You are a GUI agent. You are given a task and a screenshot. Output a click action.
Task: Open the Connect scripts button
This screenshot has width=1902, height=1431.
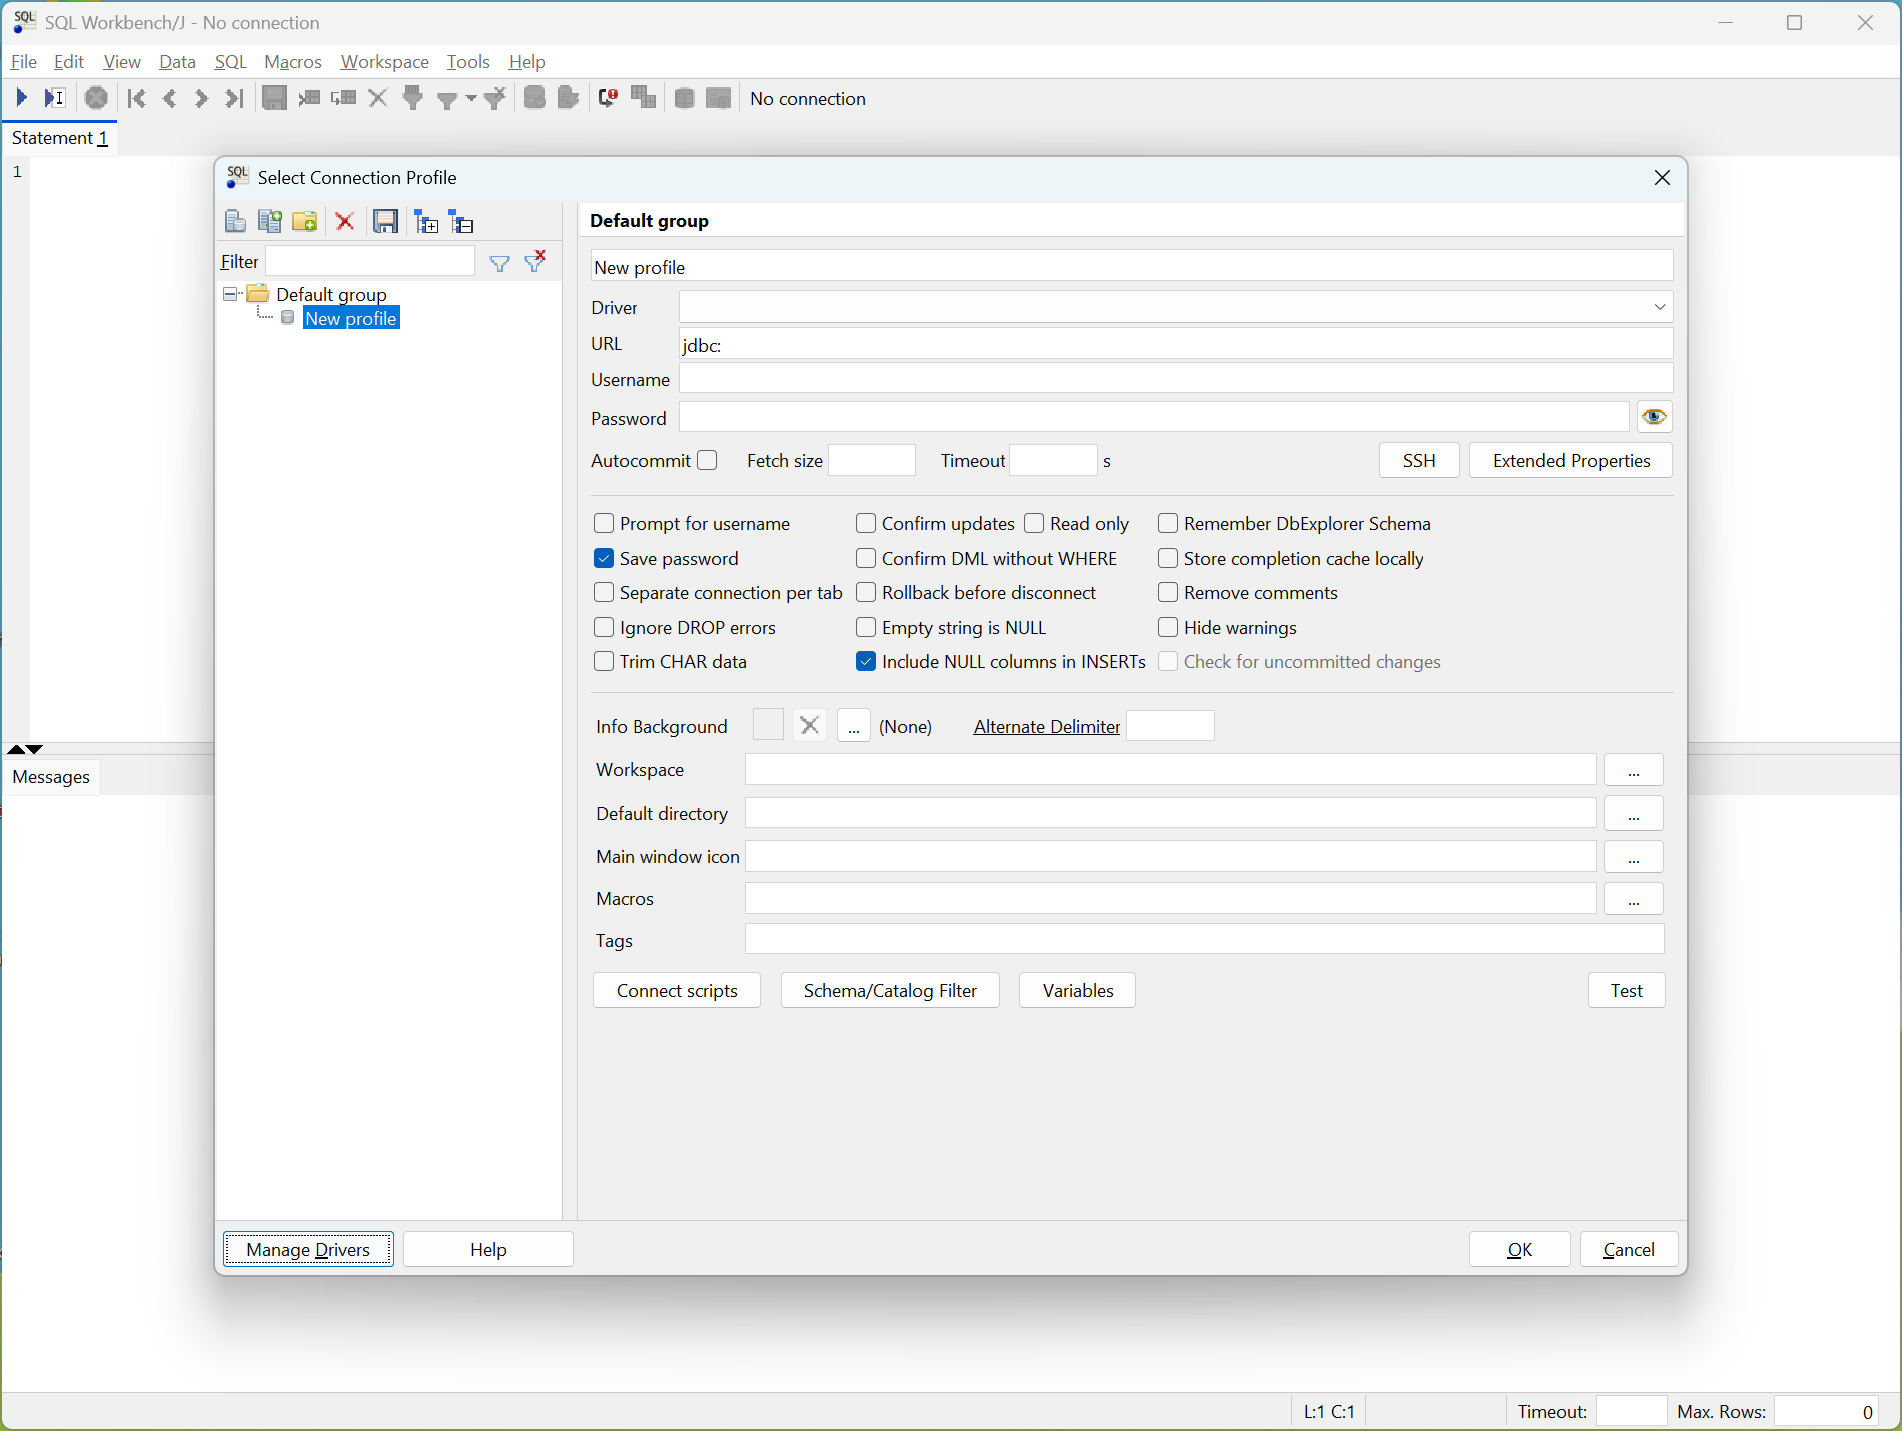click(677, 990)
